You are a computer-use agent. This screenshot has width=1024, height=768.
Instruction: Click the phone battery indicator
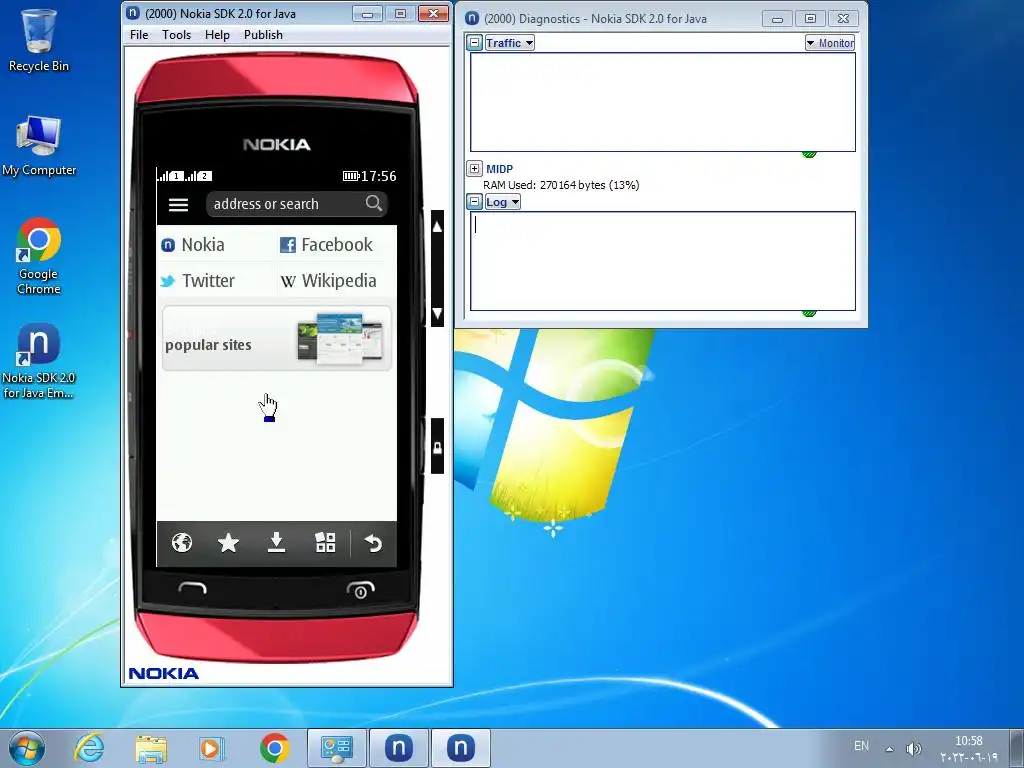tap(351, 176)
